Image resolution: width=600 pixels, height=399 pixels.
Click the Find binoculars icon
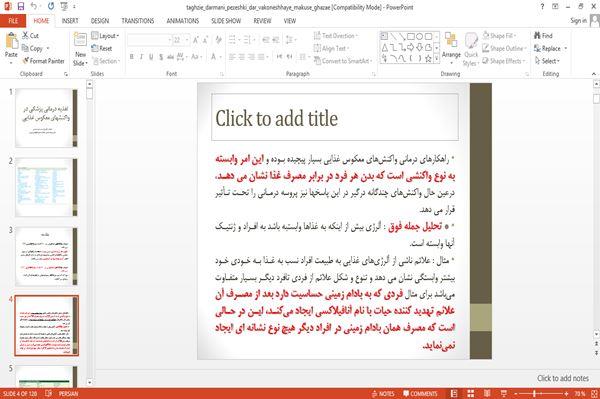538,36
